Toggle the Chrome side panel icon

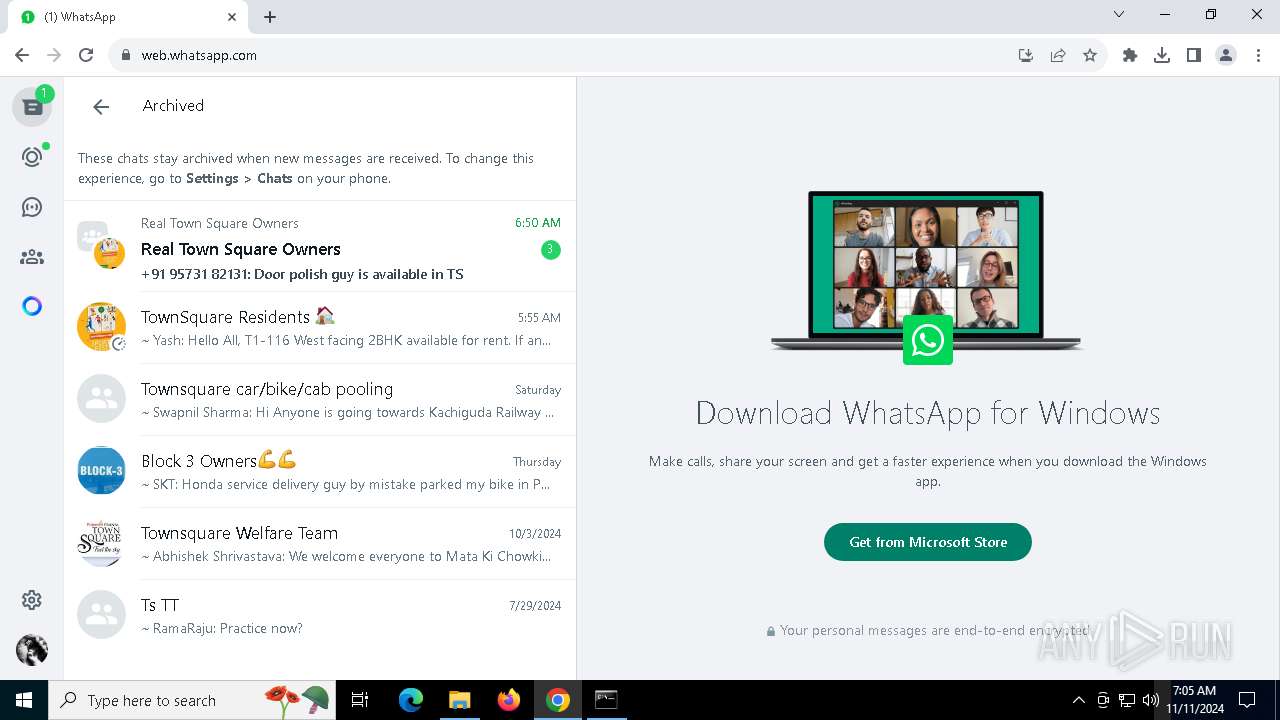(x=1194, y=56)
